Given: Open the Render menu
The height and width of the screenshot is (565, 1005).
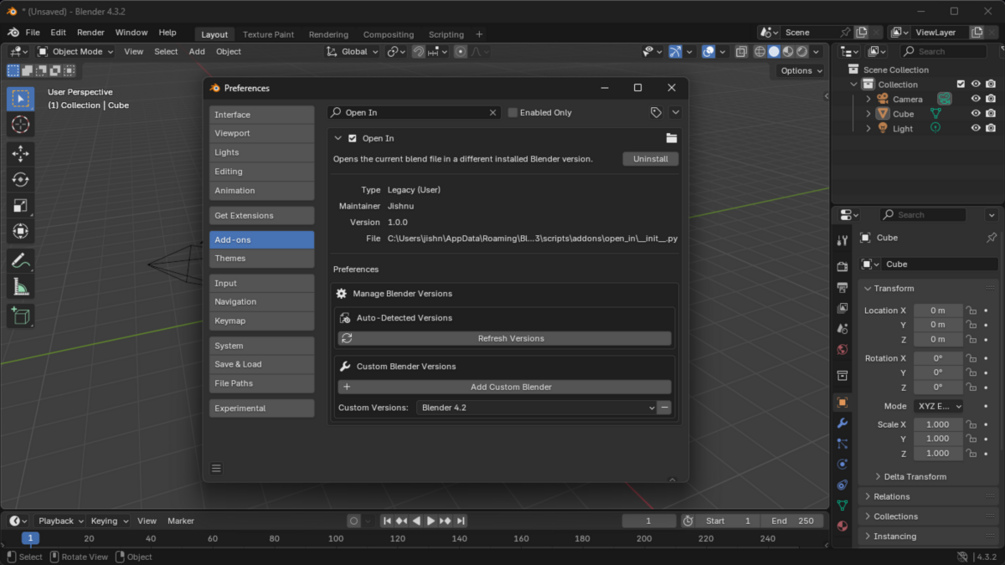Looking at the screenshot, I should 90,32.
